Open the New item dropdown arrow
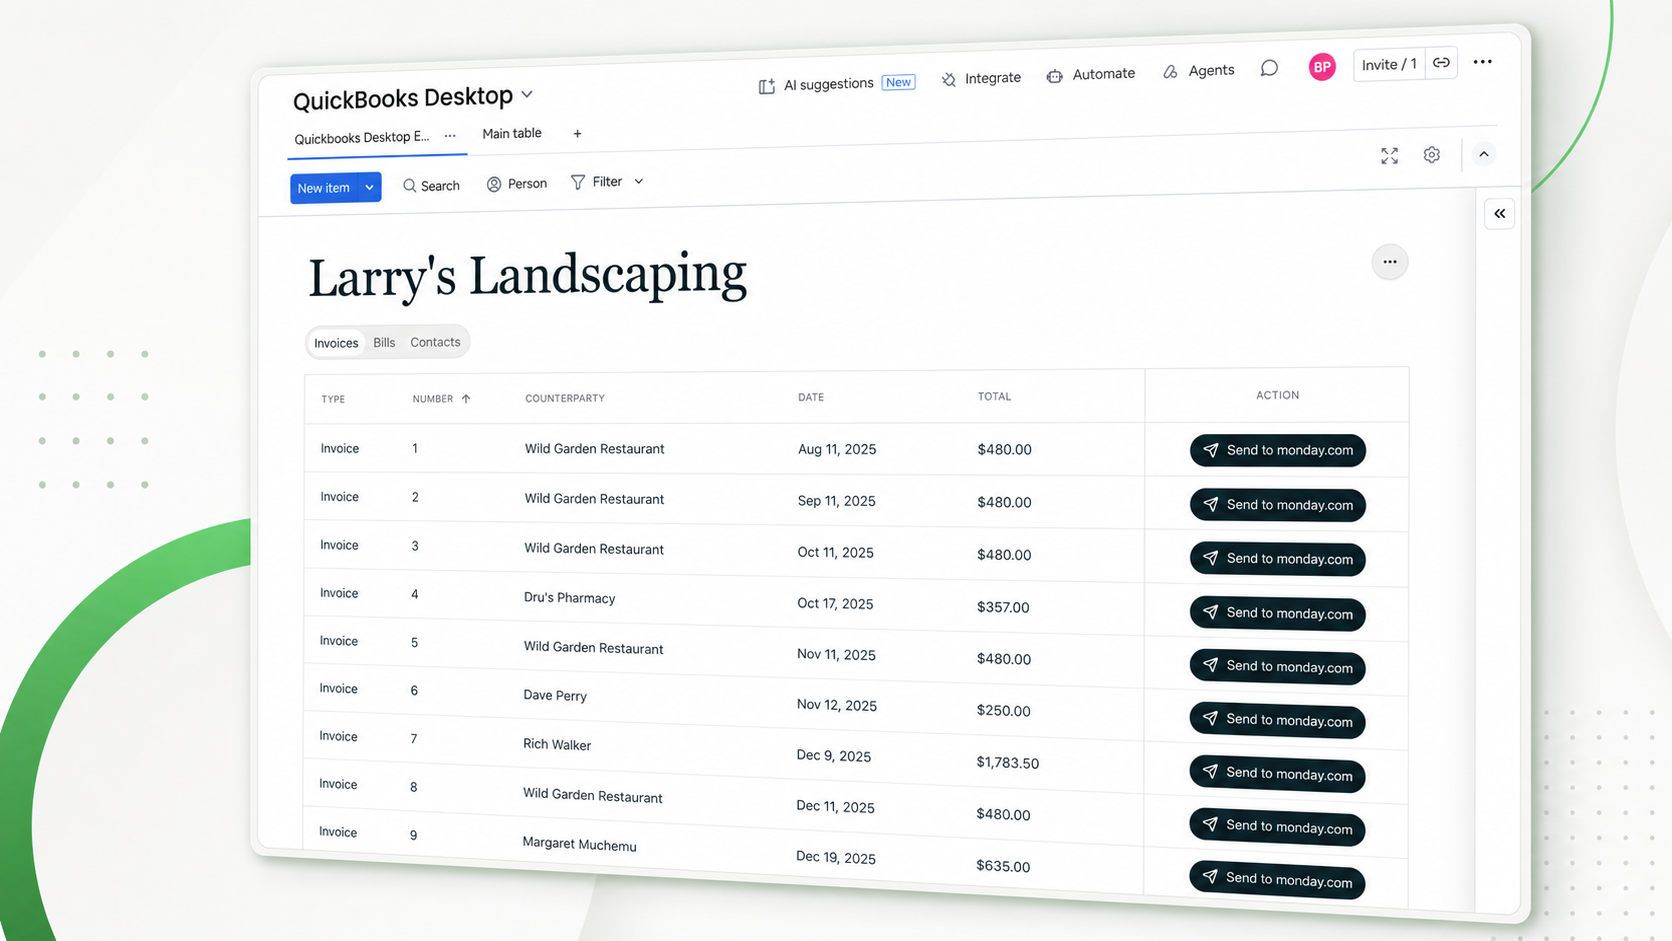This screenshot has width=1672, height=941. point(369,187)
